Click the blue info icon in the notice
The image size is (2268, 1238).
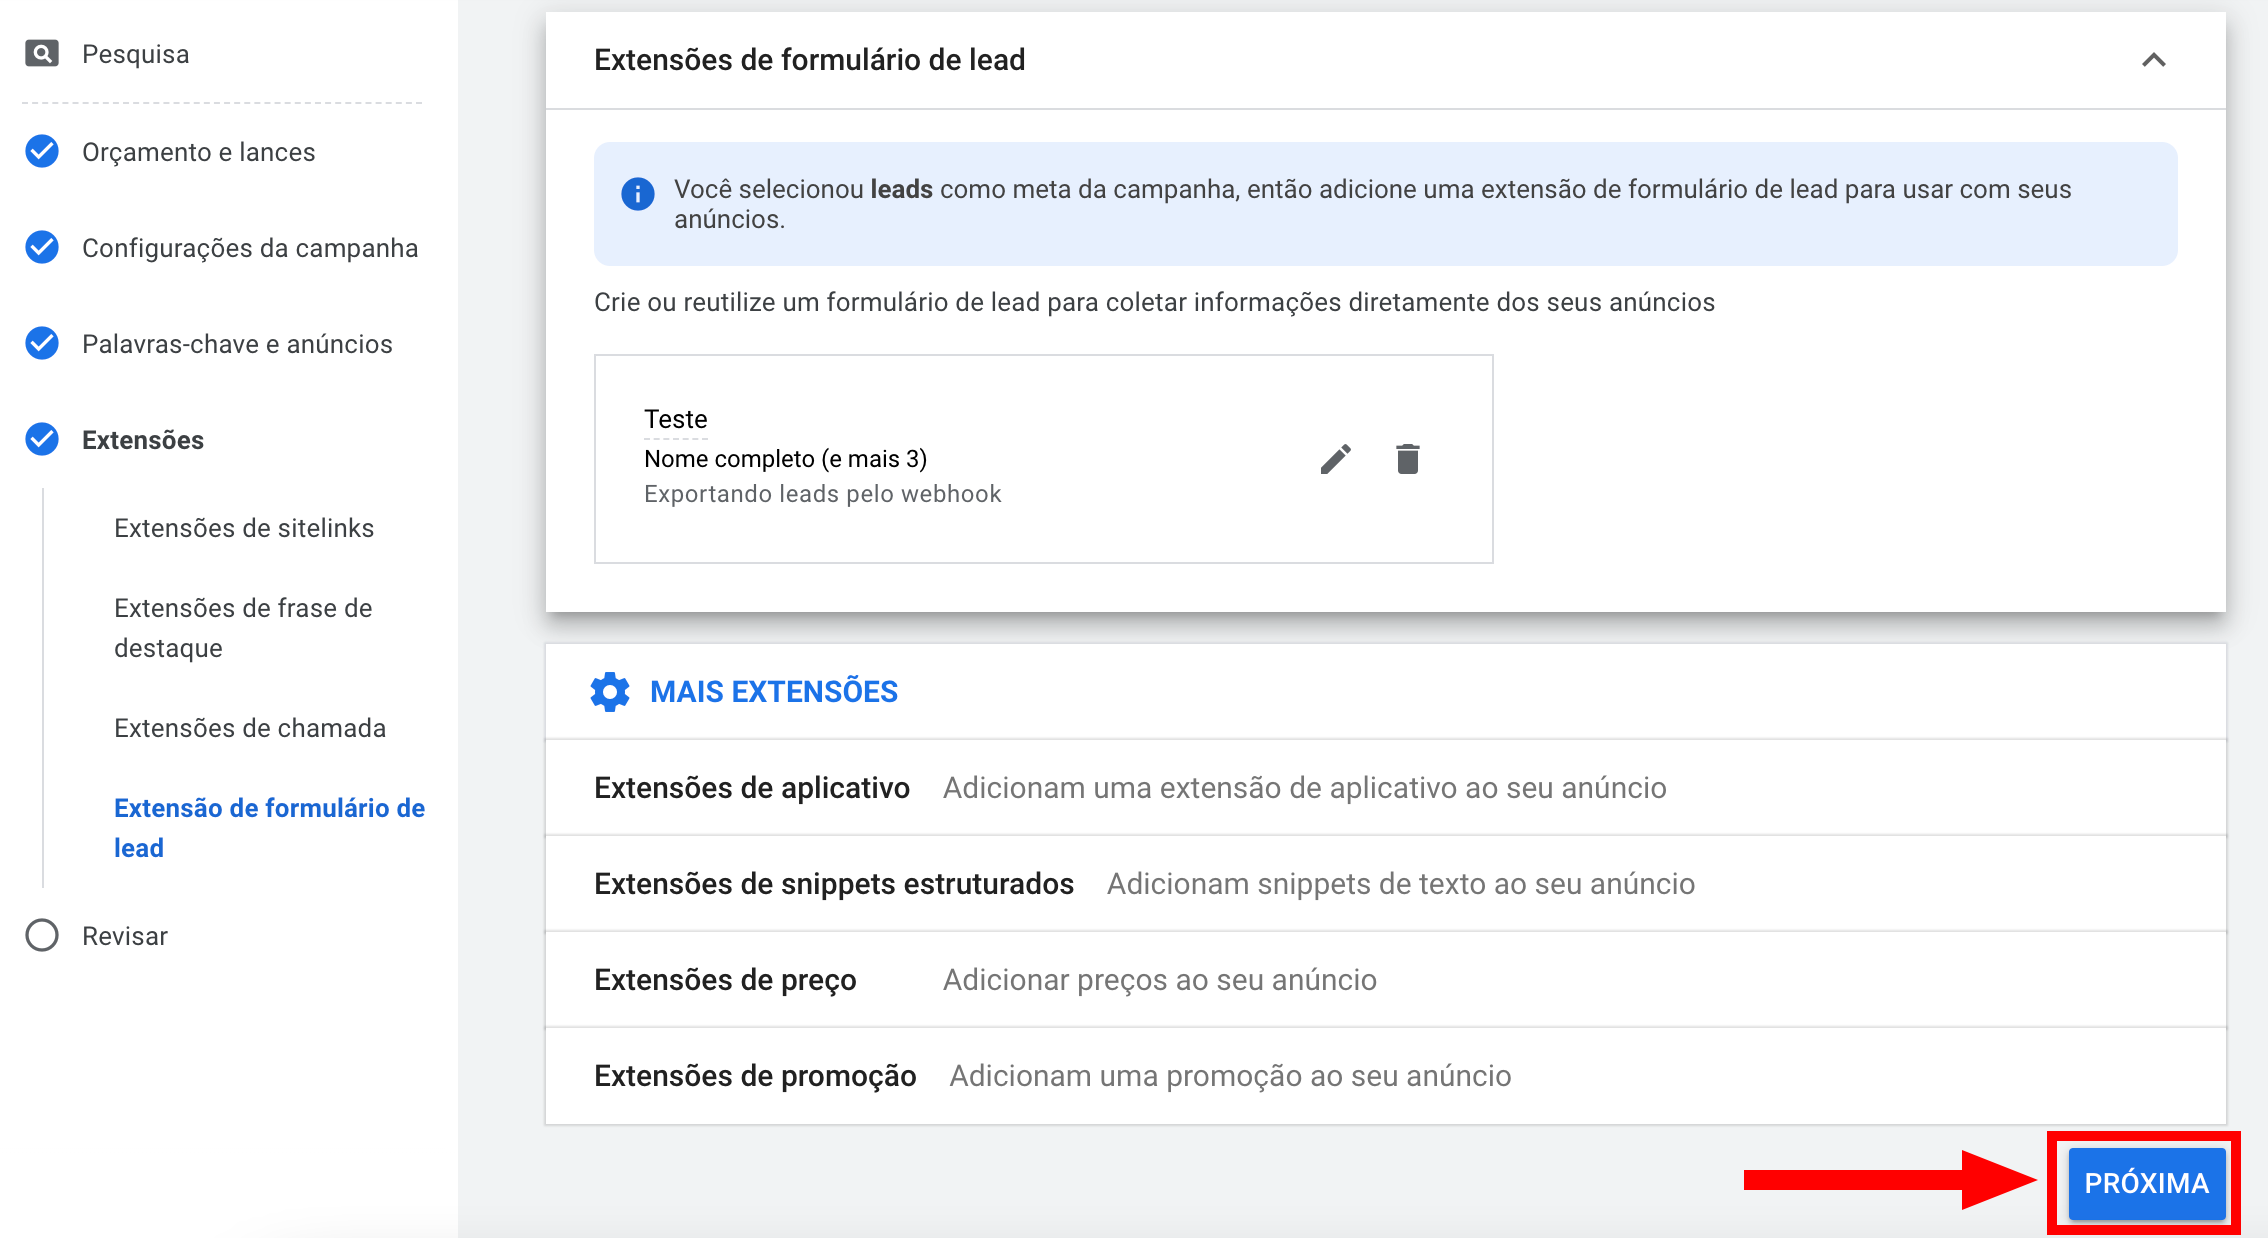tap(638, 193)
